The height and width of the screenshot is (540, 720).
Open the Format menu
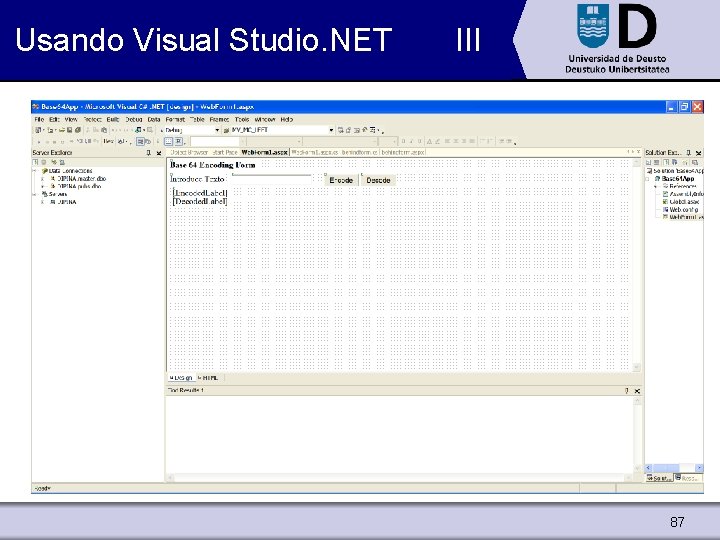click(175, 119)
